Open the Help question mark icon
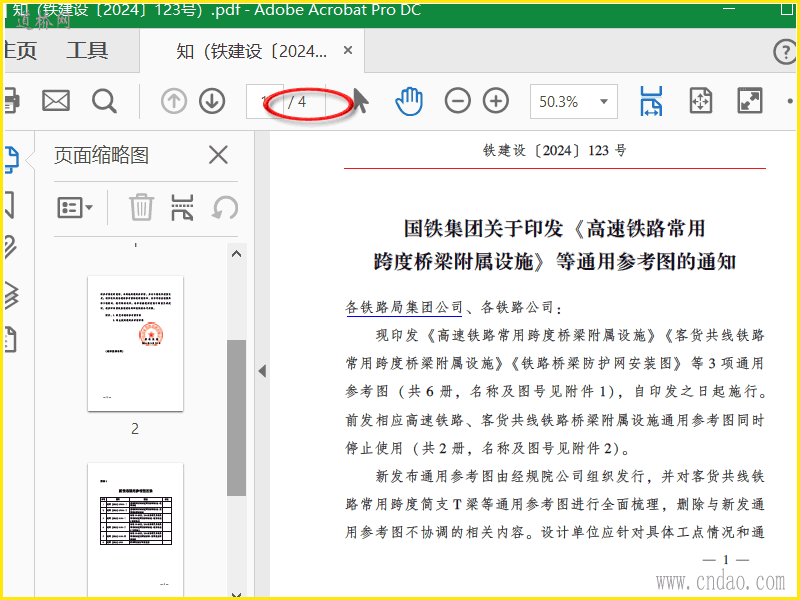The width and height of the screenshot is (800, 600). coord(785,52)
